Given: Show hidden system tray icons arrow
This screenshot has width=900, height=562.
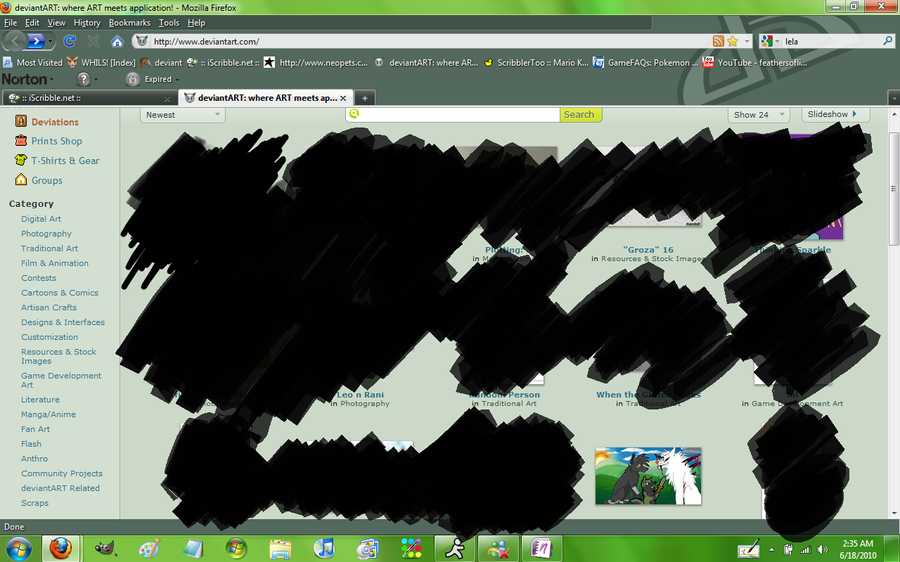Looking at the screenshot, I should click(x=771, y=549).
